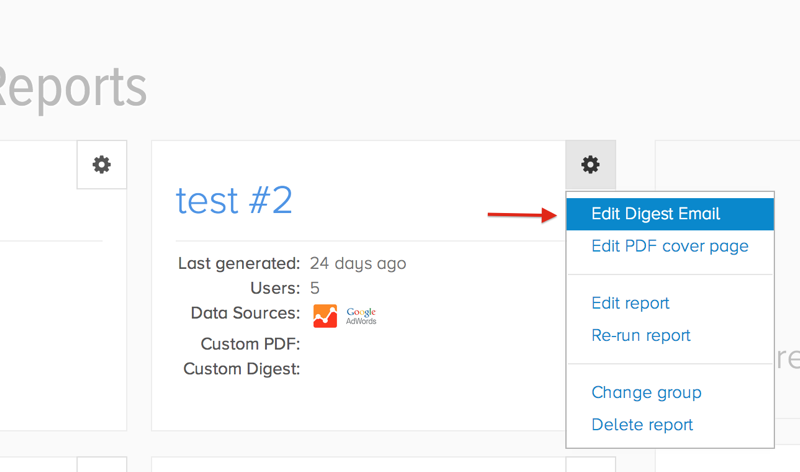Click the Custom Digest label
The image size is (800, 472).
point(242,369)
